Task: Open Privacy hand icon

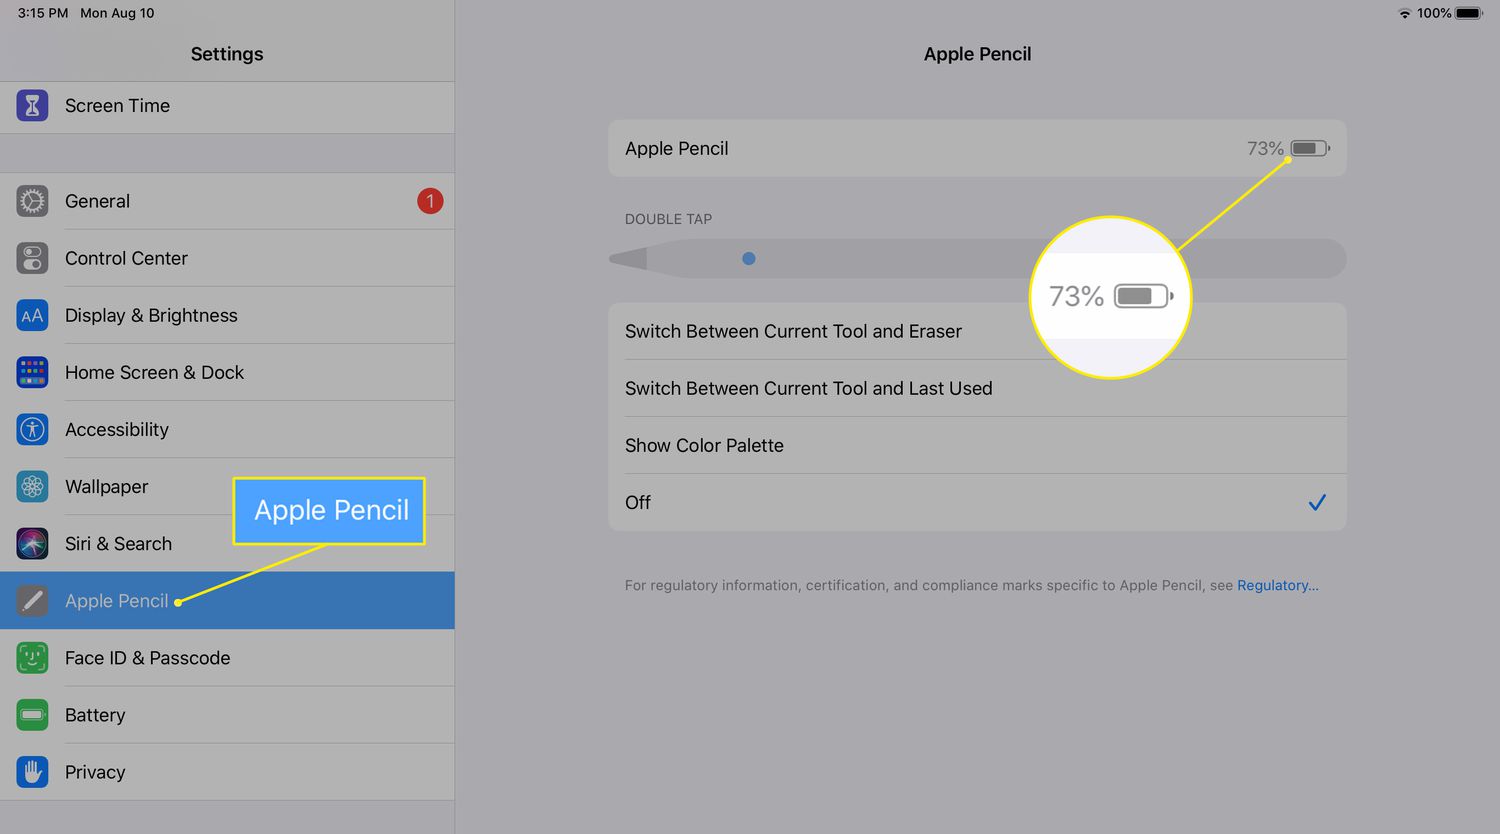Action: coord(32,772)
